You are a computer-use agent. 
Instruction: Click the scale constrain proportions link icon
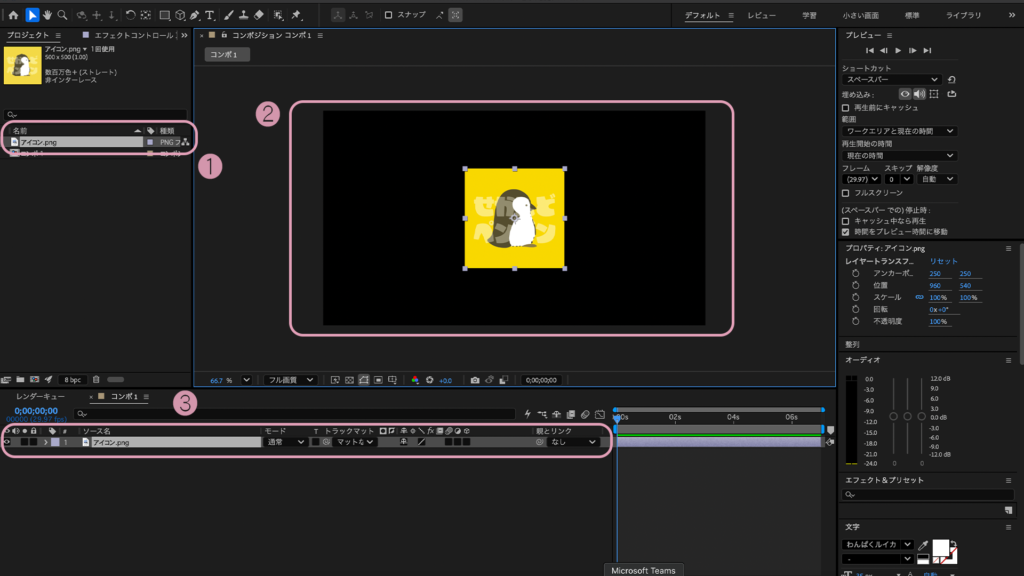pos(920,297)
